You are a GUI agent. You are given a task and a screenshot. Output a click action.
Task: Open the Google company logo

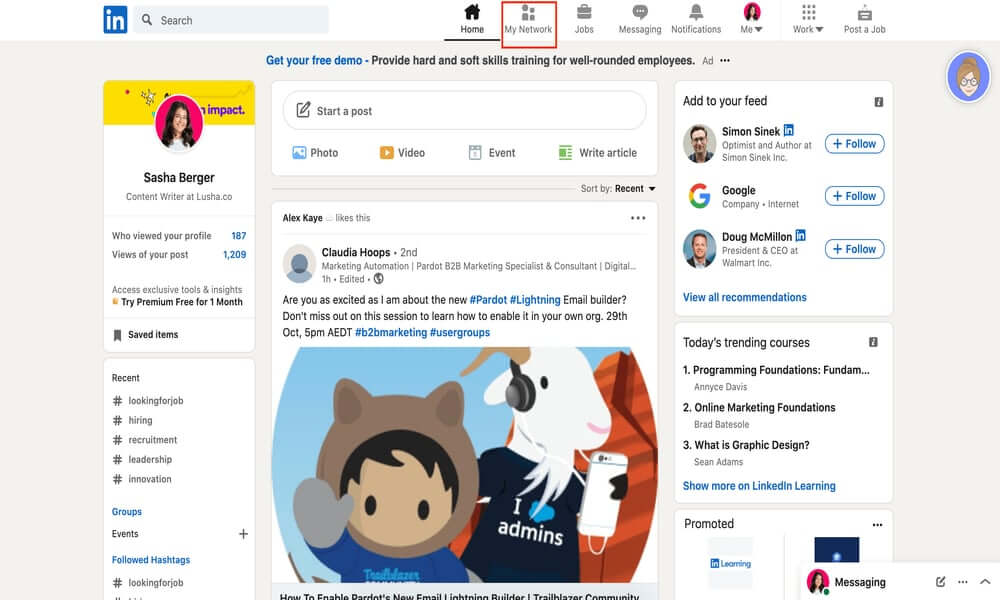[x=700, y=196]
